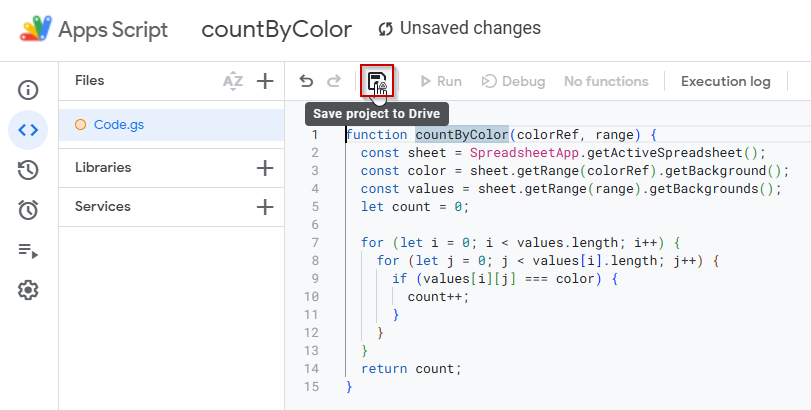This screenshot has width=811, height=410.
Task: Select the Code.gs file
Action: (171, 125)
